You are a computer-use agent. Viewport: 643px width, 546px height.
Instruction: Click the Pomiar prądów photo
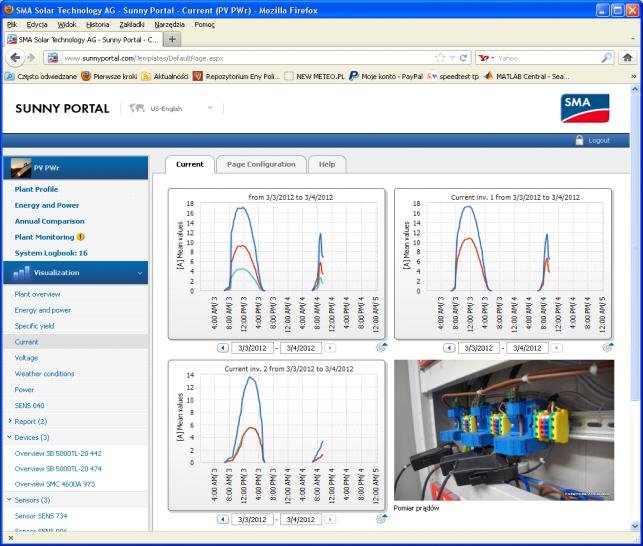504,430
